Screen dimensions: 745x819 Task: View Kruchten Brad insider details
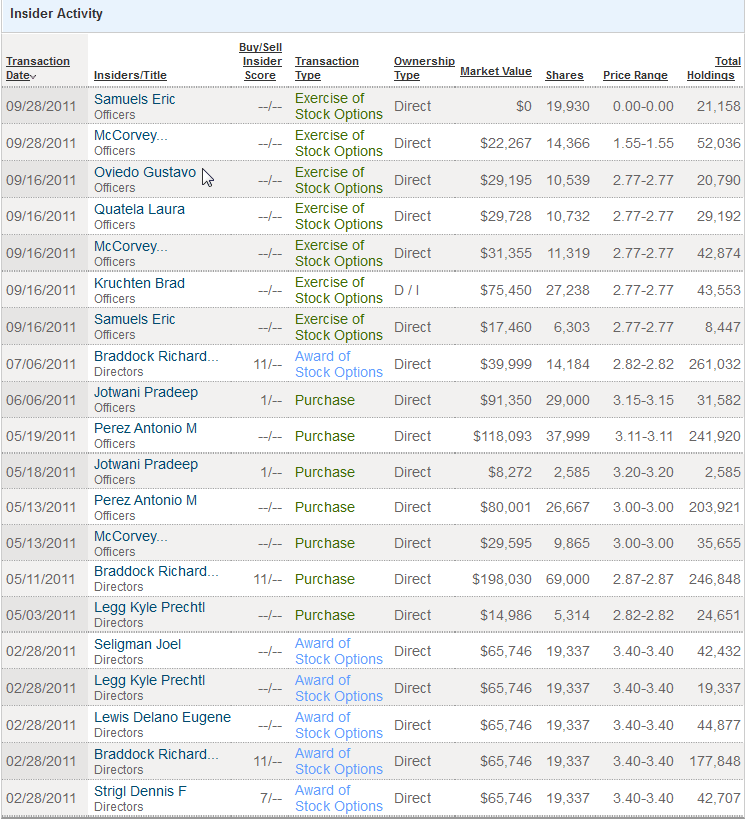[139, 283]
